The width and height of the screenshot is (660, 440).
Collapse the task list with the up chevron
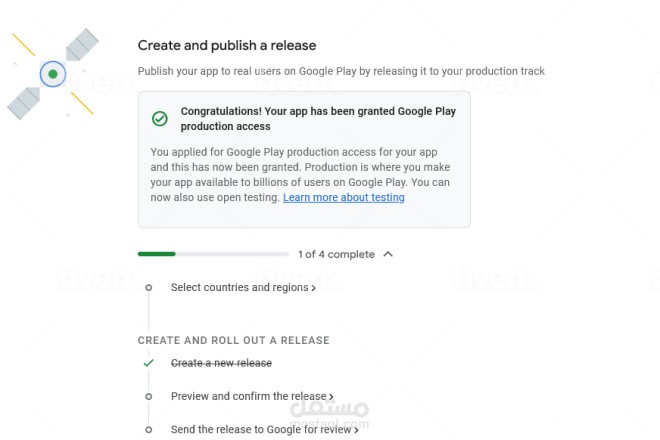388,254
